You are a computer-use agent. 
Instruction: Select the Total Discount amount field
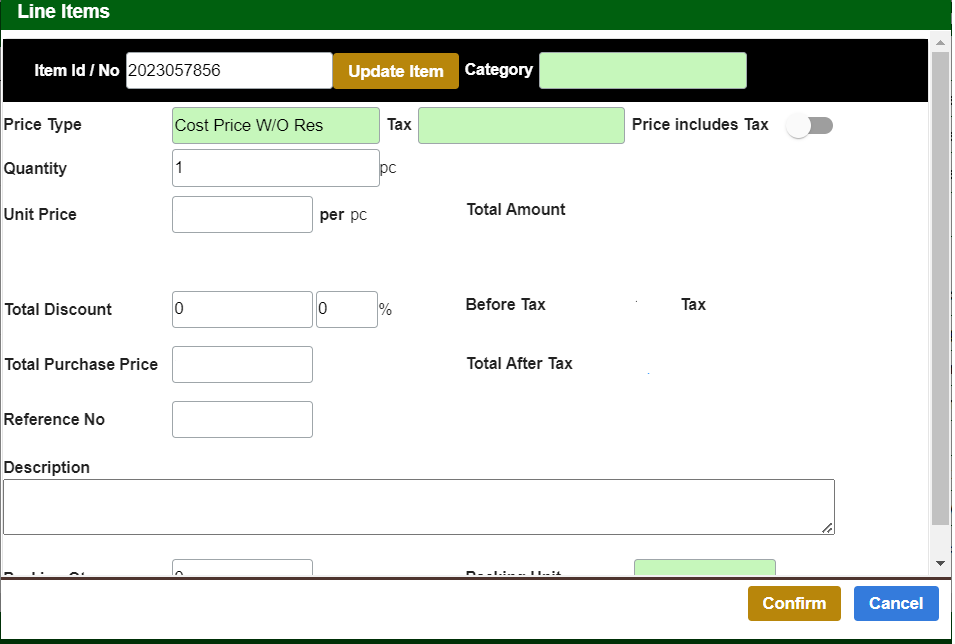(x=242, y=310)
